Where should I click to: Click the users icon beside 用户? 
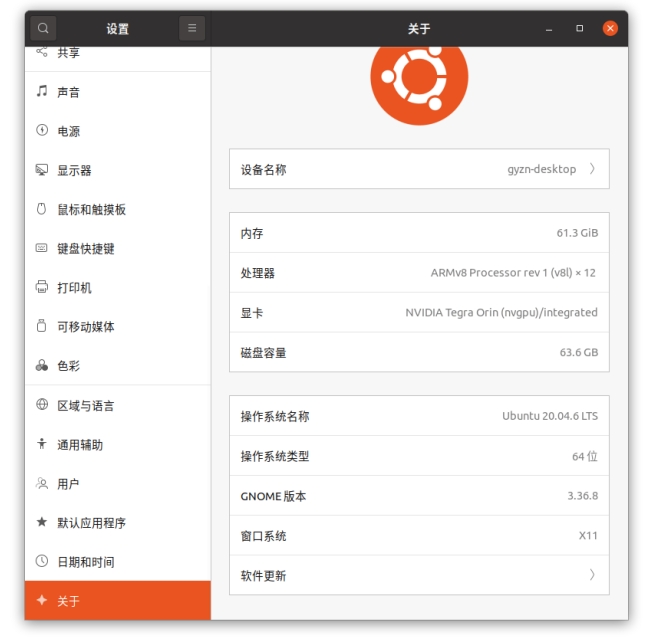[42, 483]
